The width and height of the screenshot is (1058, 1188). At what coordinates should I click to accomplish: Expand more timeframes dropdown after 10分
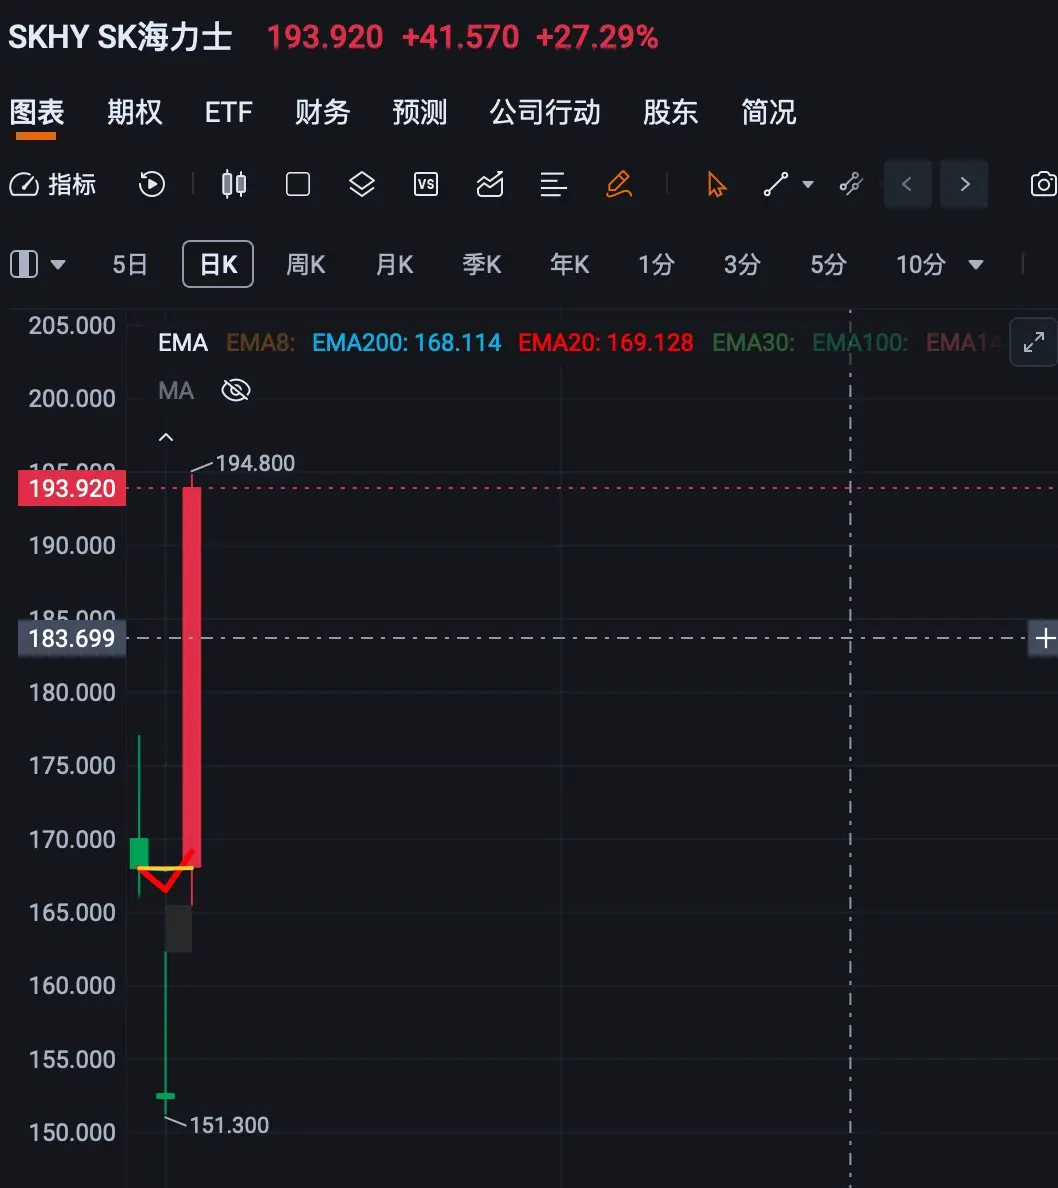tap(976, 265)
